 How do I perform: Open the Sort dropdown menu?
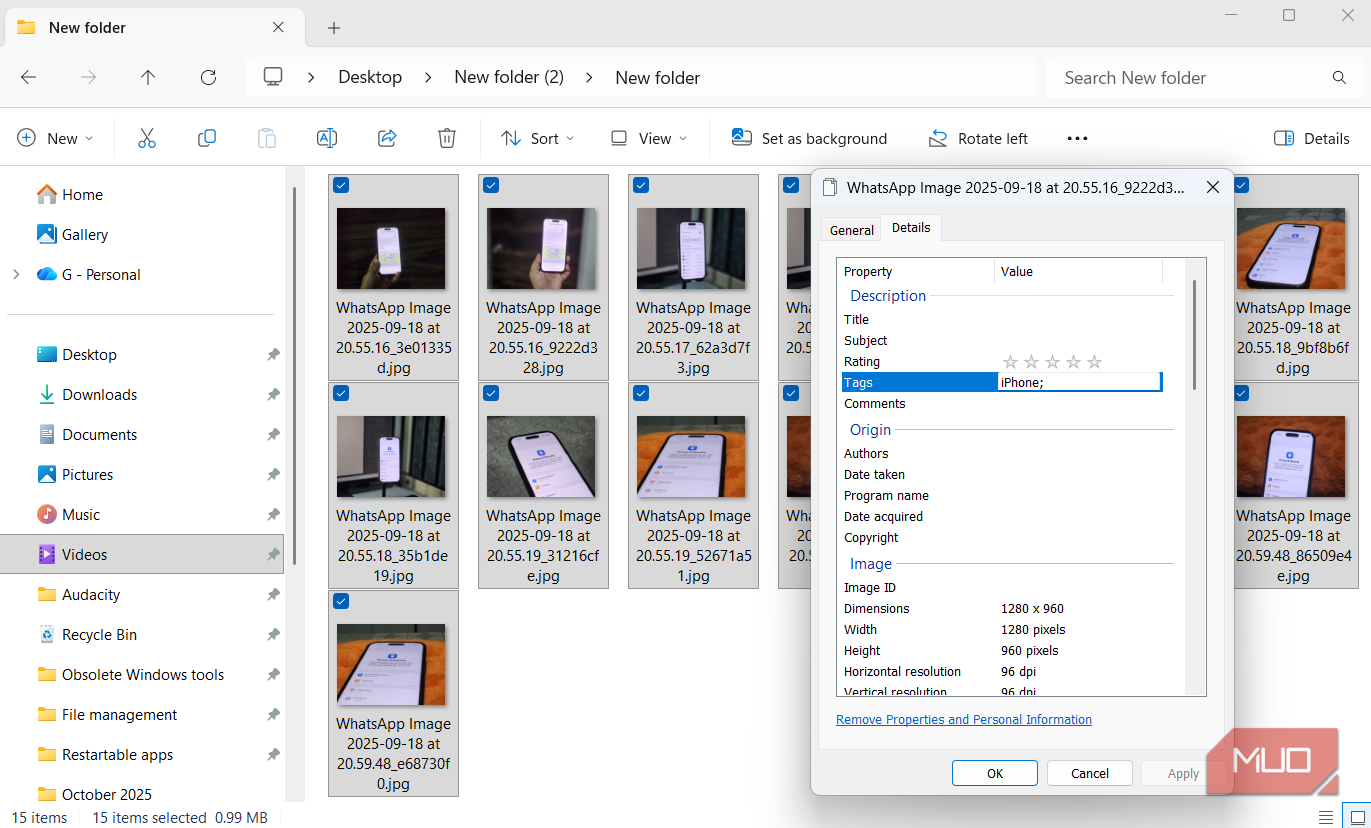pos(538,138)
